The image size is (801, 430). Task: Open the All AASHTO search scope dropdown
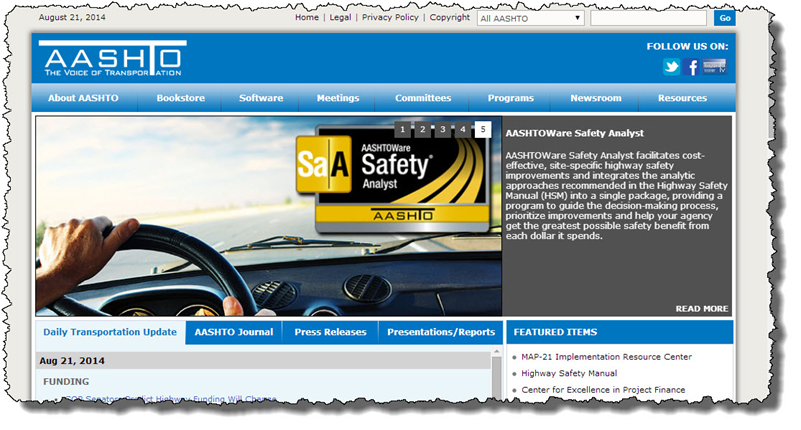click(531, 18)
